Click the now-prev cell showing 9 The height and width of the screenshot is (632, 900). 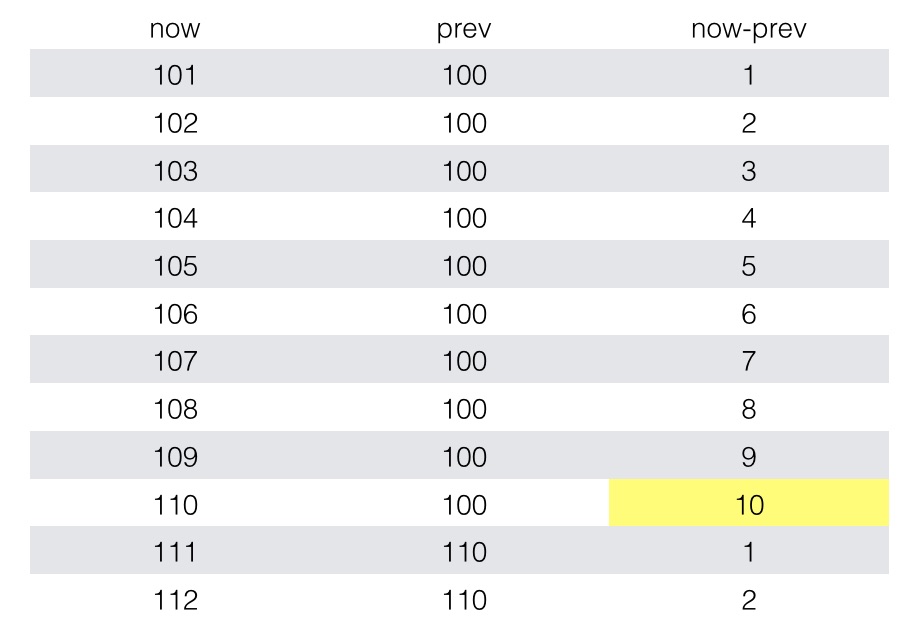pos(748,457)
